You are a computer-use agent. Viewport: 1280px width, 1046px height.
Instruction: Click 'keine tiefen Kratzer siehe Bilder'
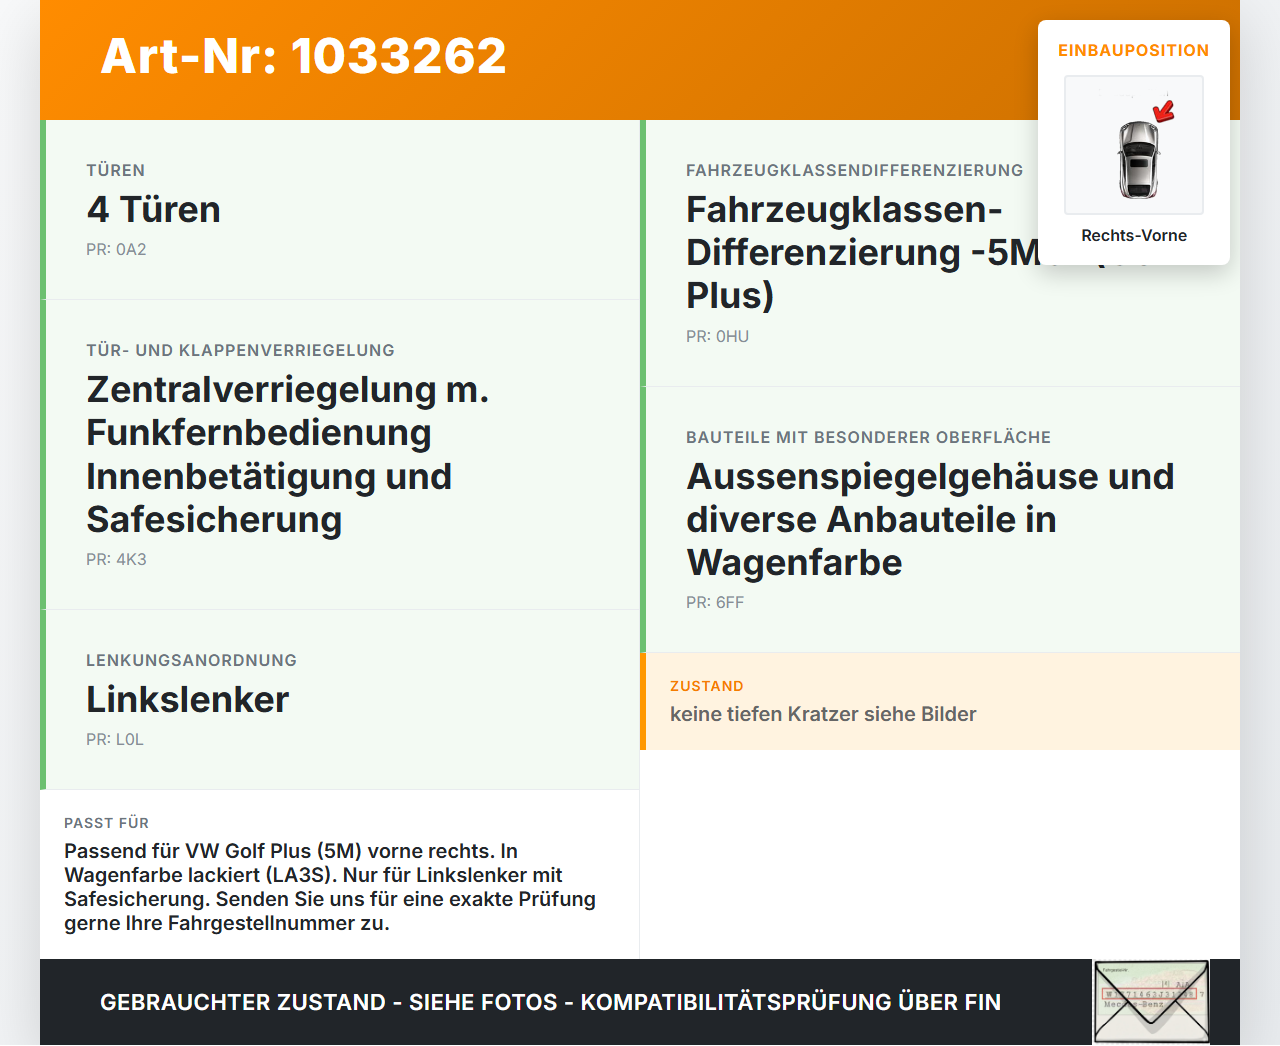(x=823, y=714)
